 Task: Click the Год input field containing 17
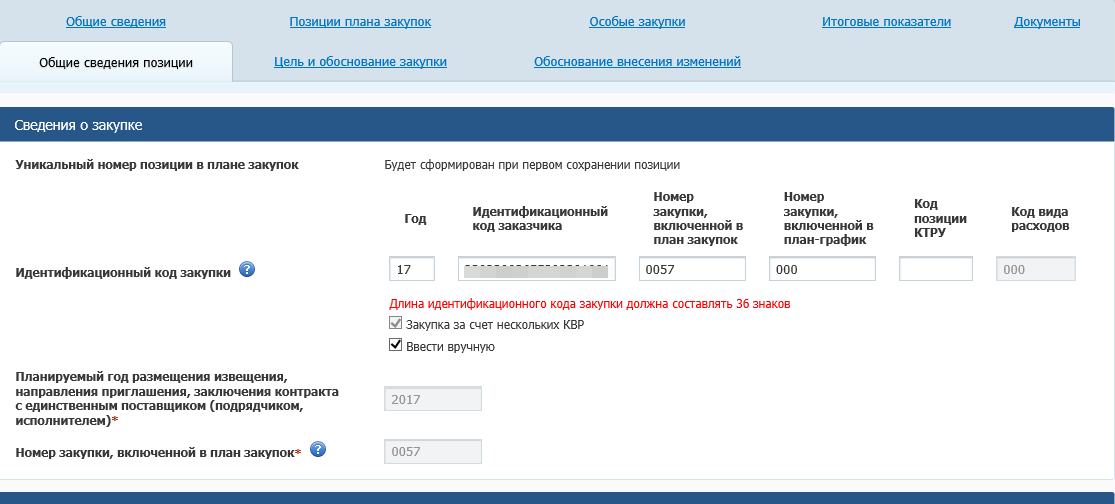pos(411,269)
